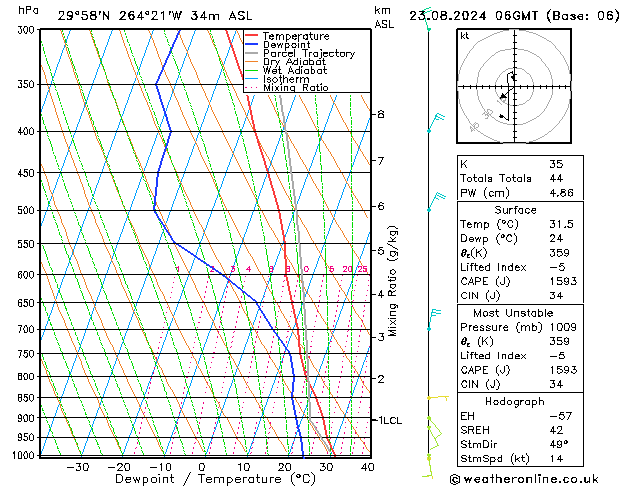Click the hodograph circular plot
This screenshot has width=629, height=486.
click(513, 88)
